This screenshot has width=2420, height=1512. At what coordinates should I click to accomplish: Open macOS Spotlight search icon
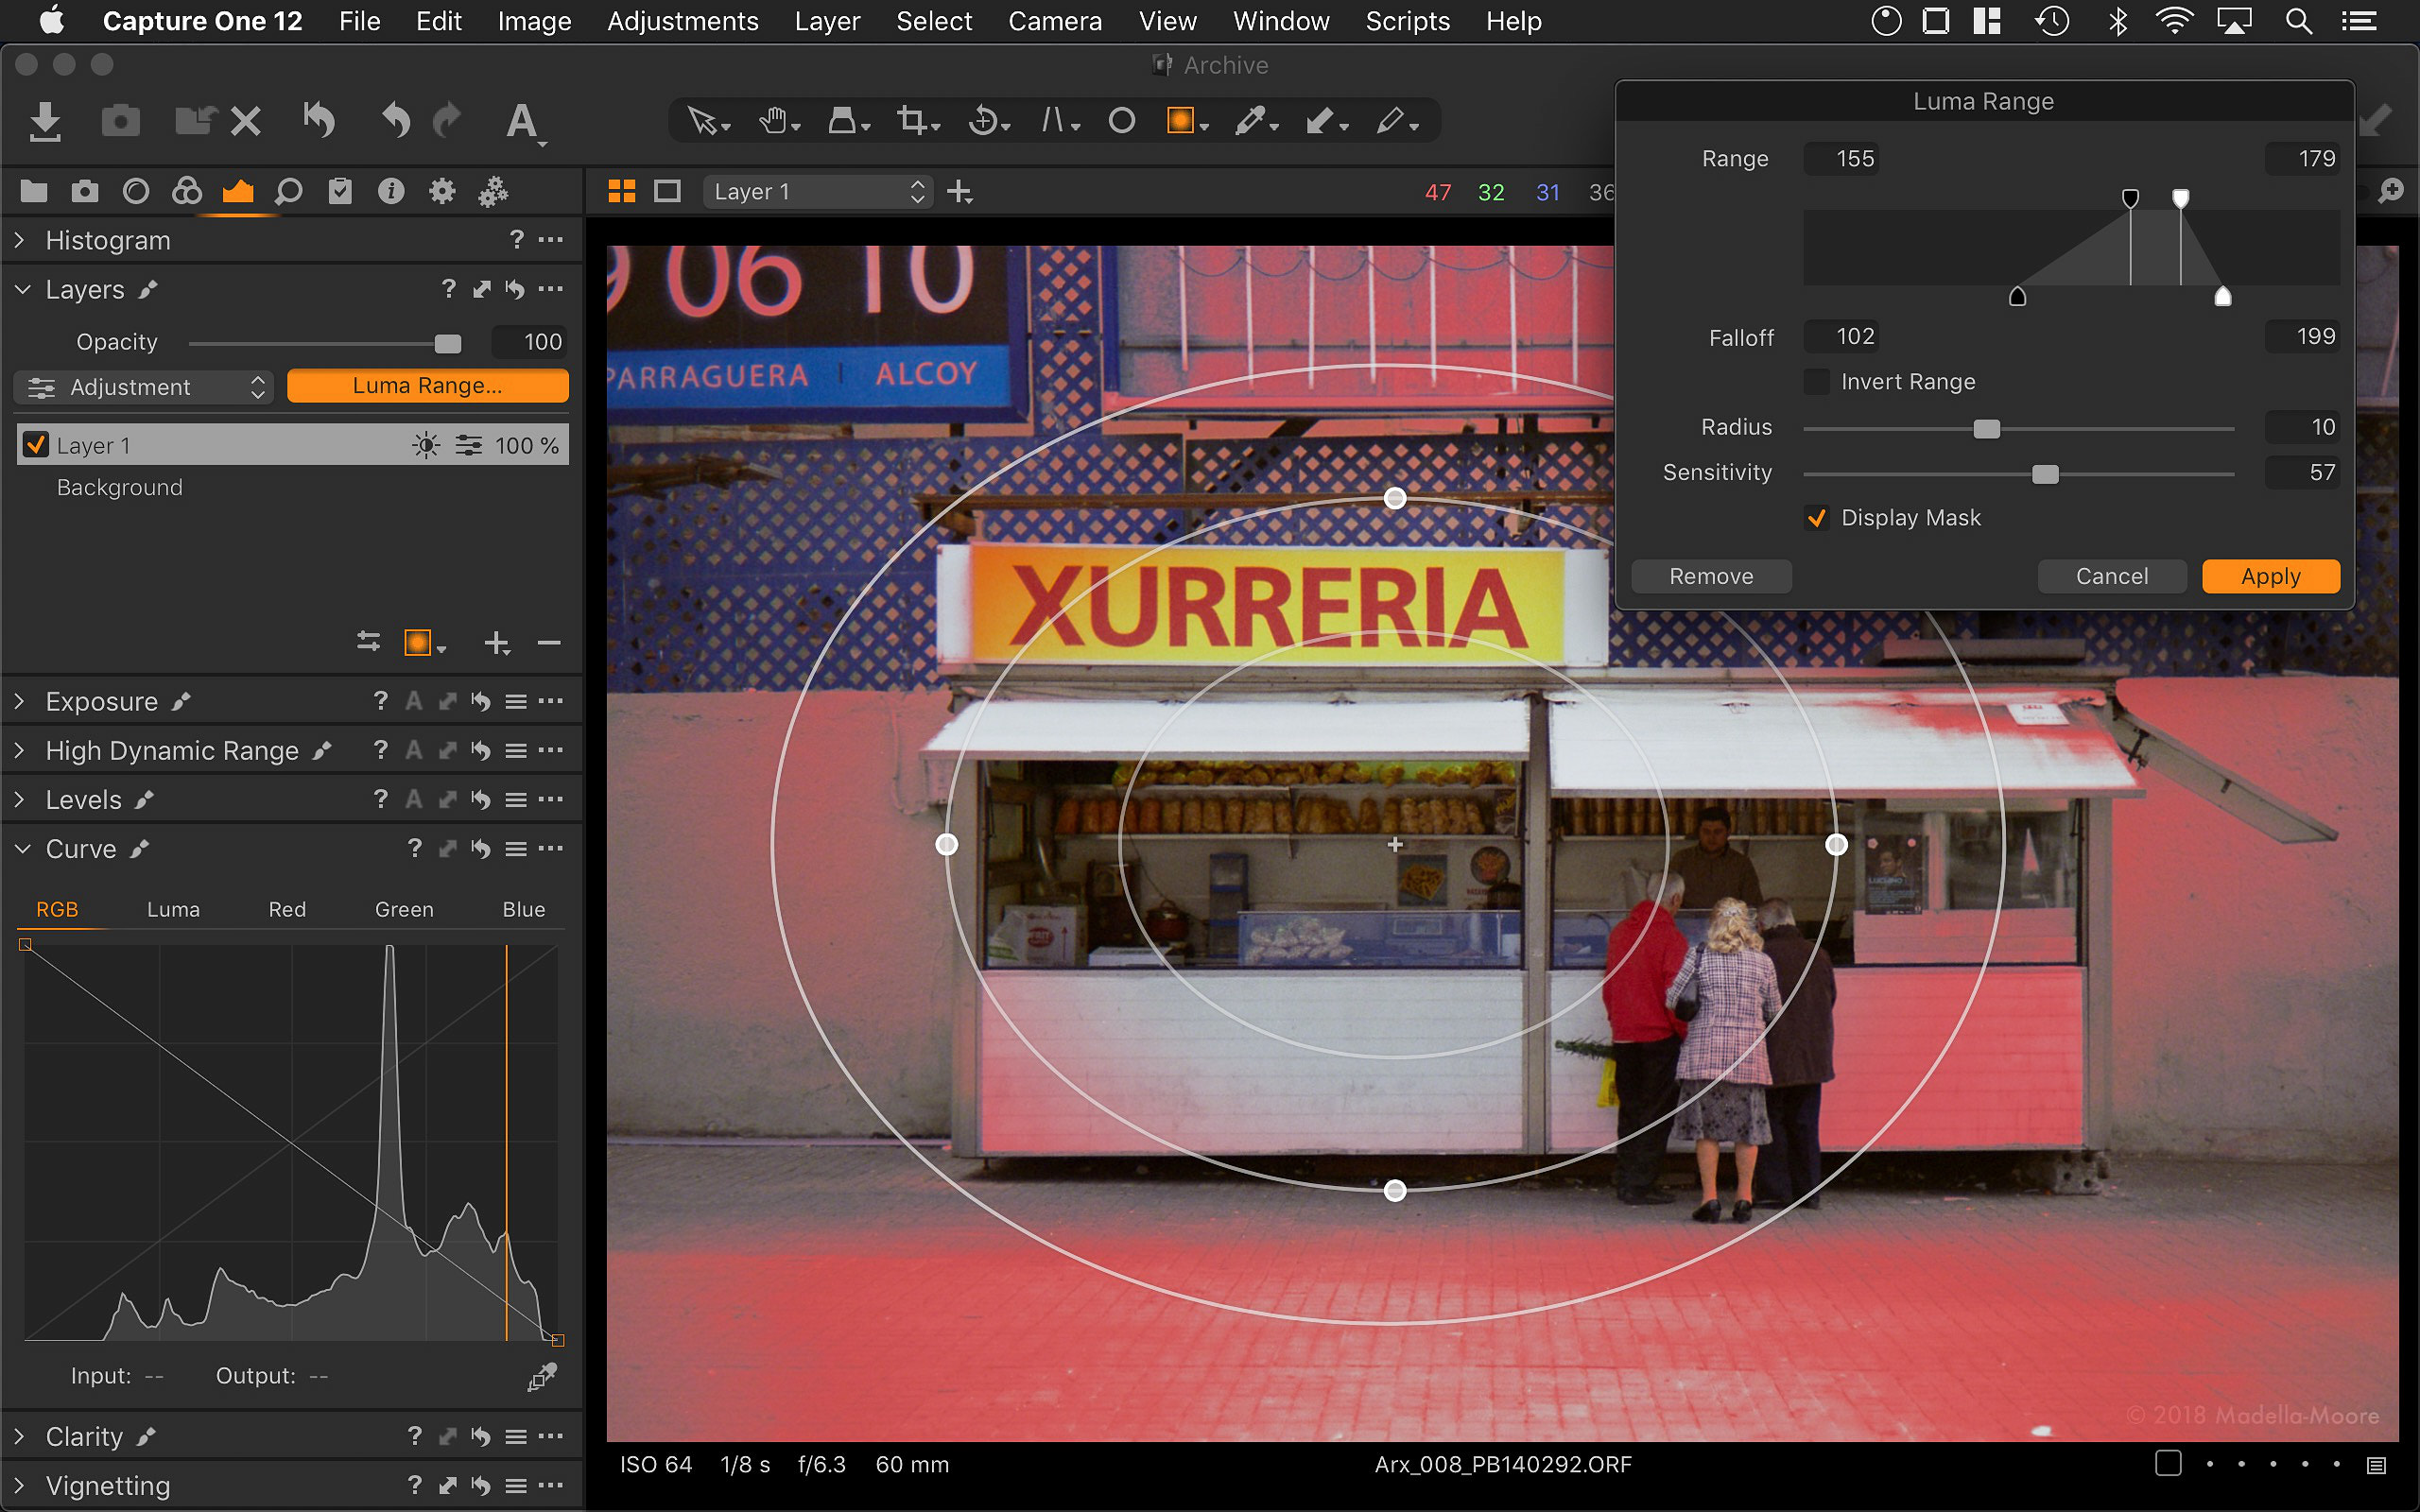click(x=2298, y=21)
